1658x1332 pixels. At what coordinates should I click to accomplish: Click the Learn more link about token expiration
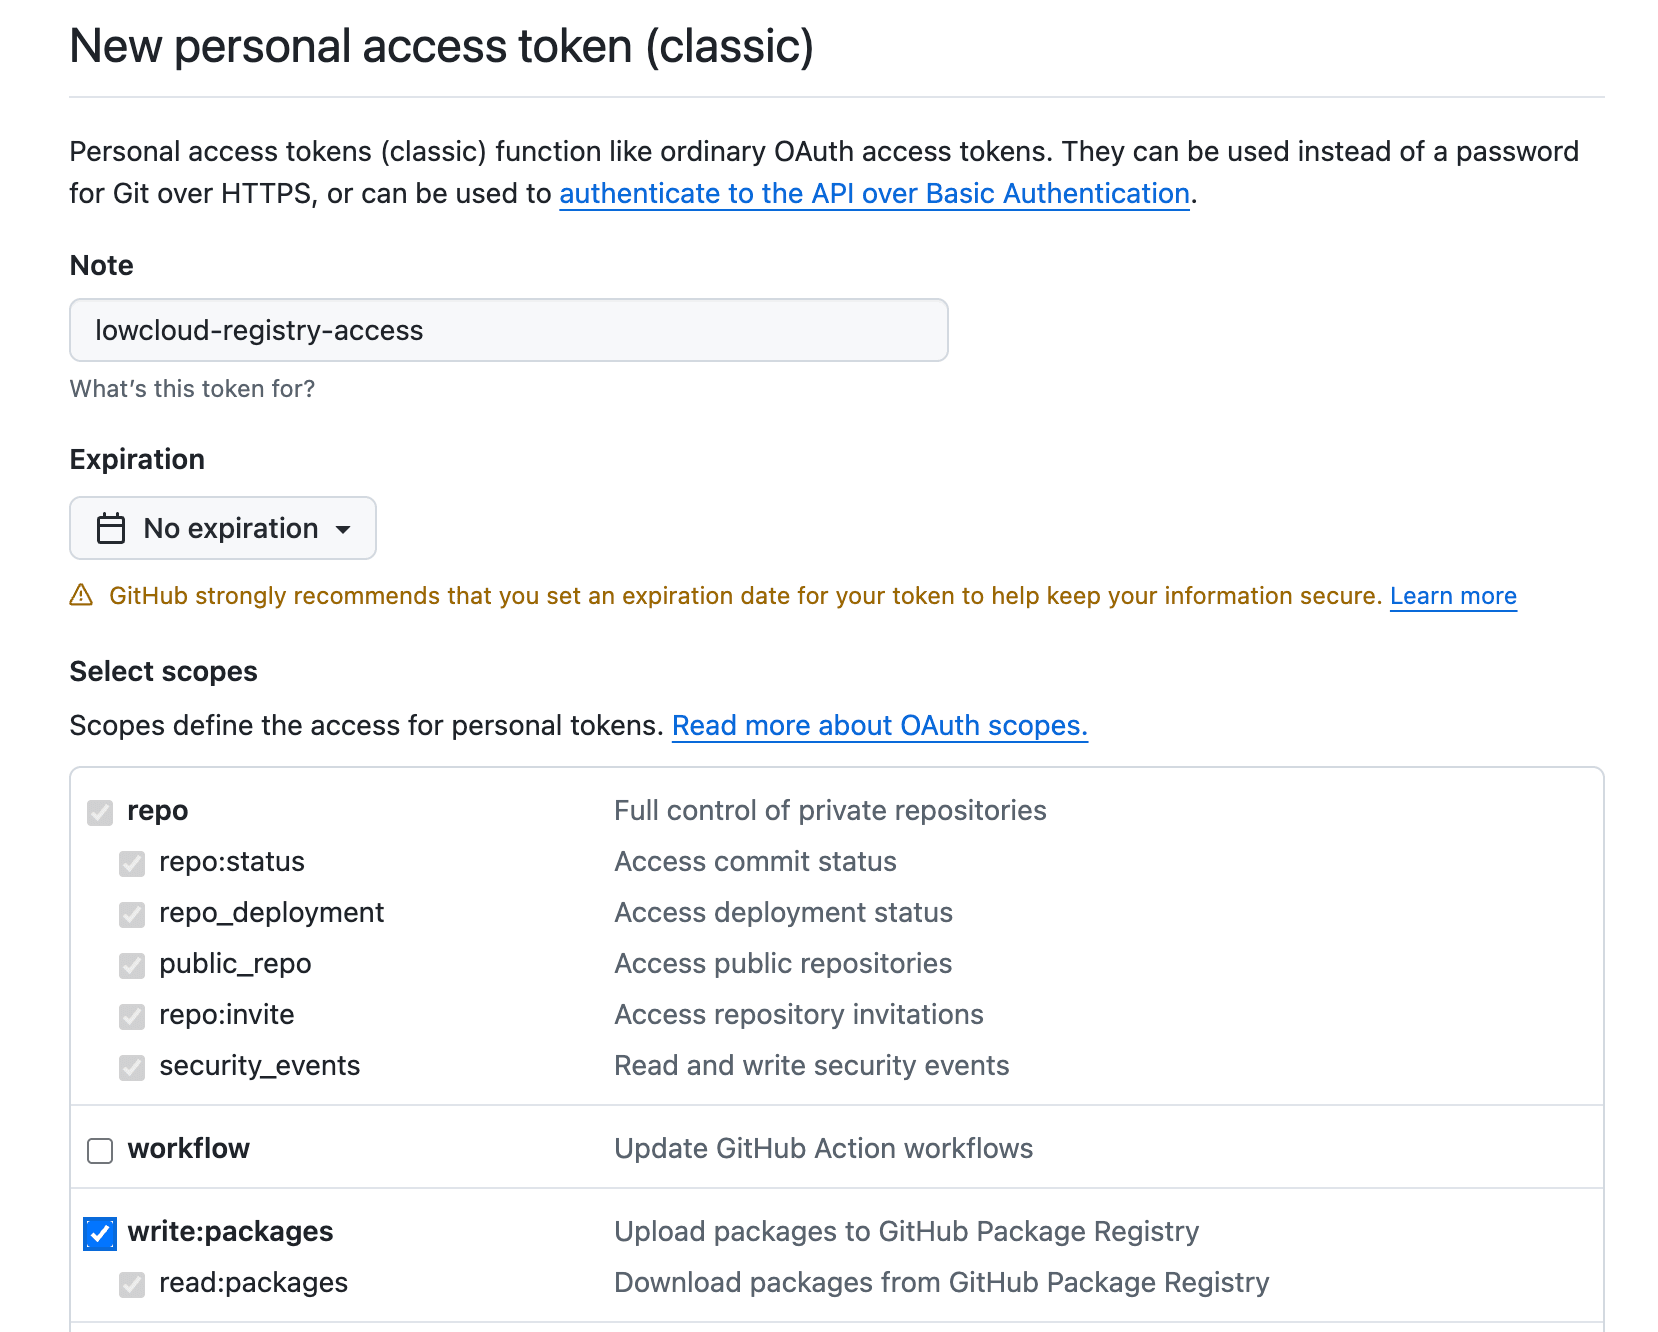[1452, 595]
